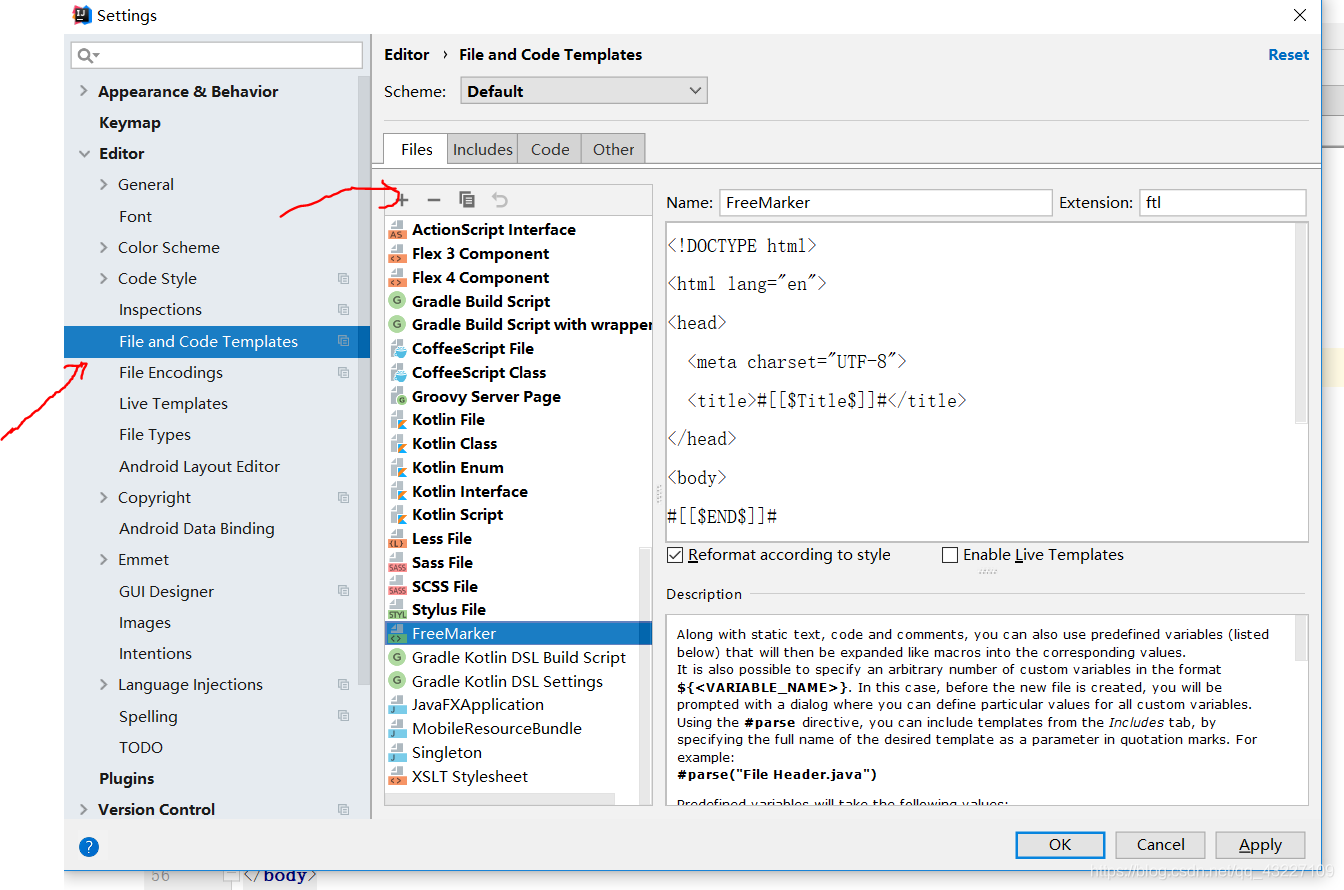Toggle Reformat according to style checkbox

point(675,555)
